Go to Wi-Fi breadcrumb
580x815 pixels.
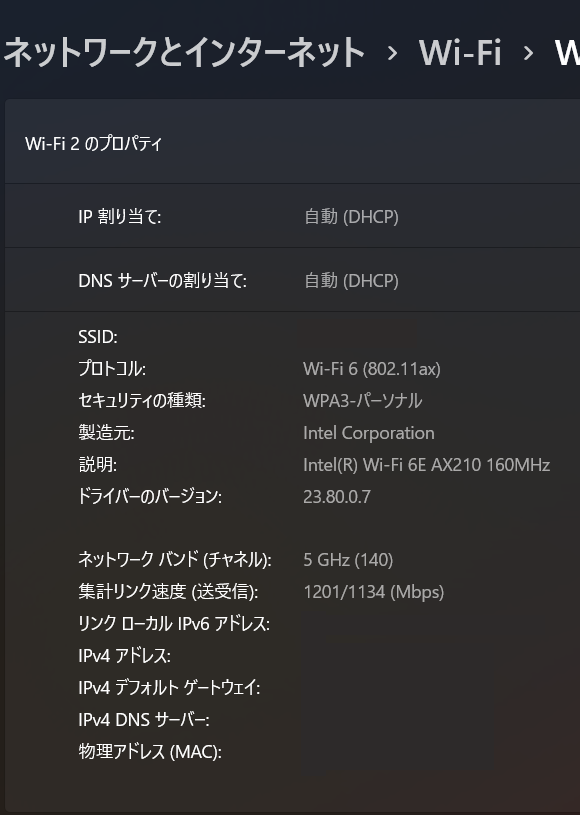(x=460, y=52)
